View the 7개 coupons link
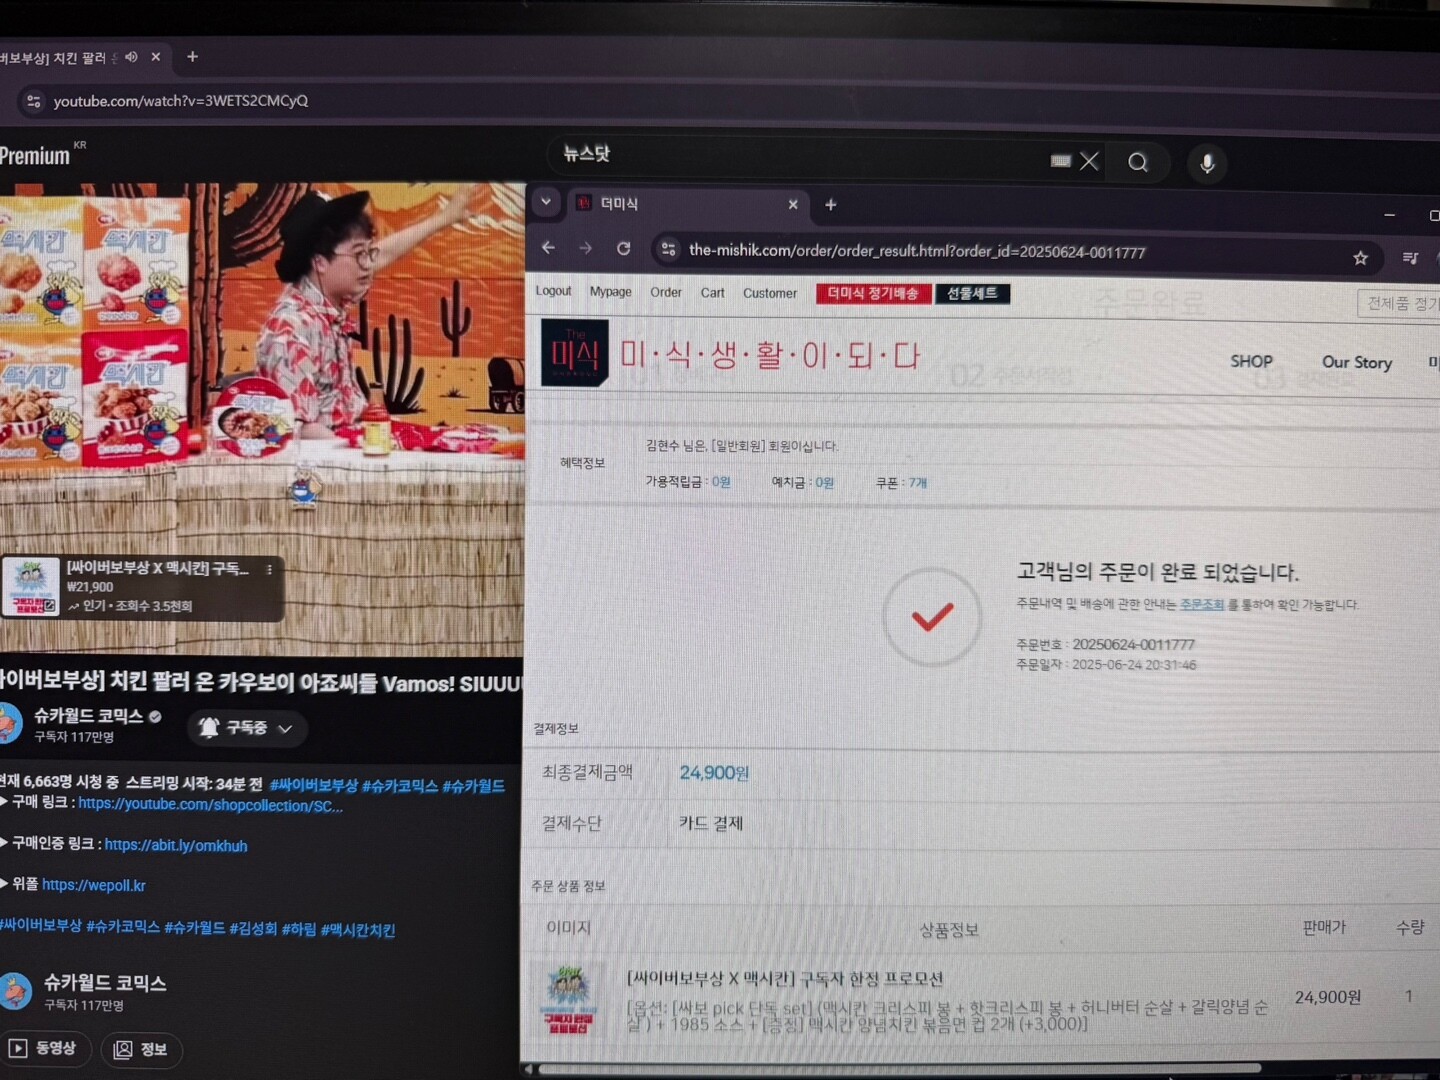Screen dimensions: 1440x1080 click(x=917, y=482)
